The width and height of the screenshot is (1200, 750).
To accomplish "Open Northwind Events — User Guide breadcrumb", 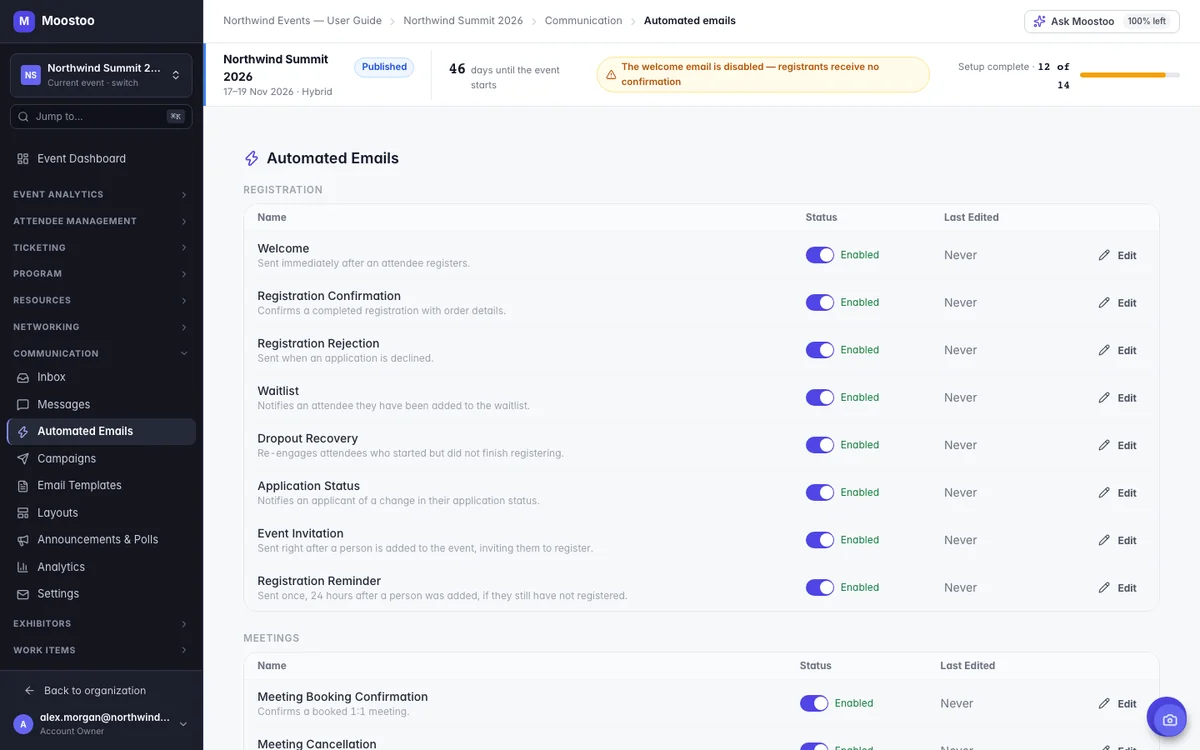I will [302, 21].
